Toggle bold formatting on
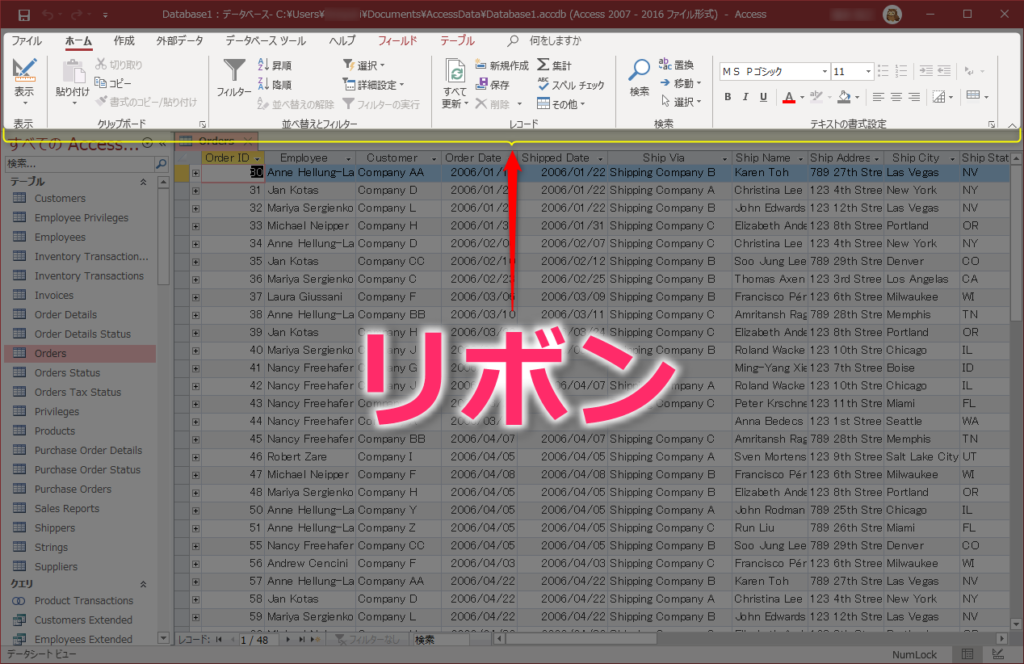The width and height of the screenshot is (1024, 664). pyautogui.click(x=728, y=96)
